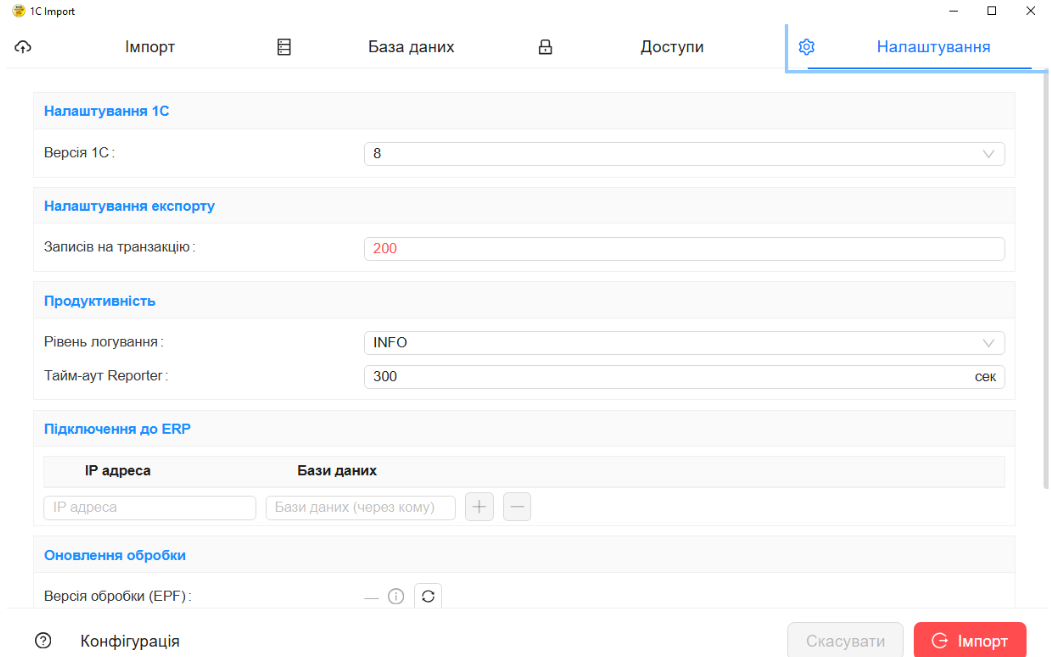Select the Налаштування tab
The image size is (1051, 657).
tap(933, 47)
